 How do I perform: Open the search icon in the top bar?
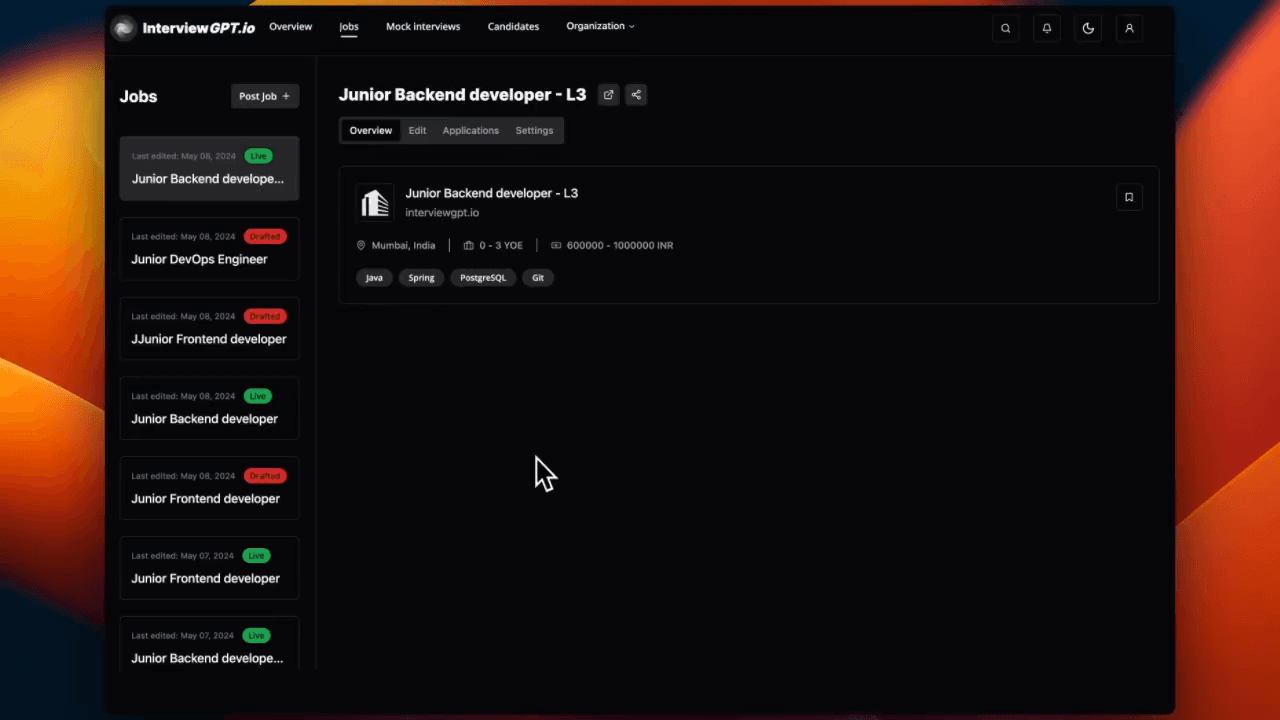(1005, 28)
